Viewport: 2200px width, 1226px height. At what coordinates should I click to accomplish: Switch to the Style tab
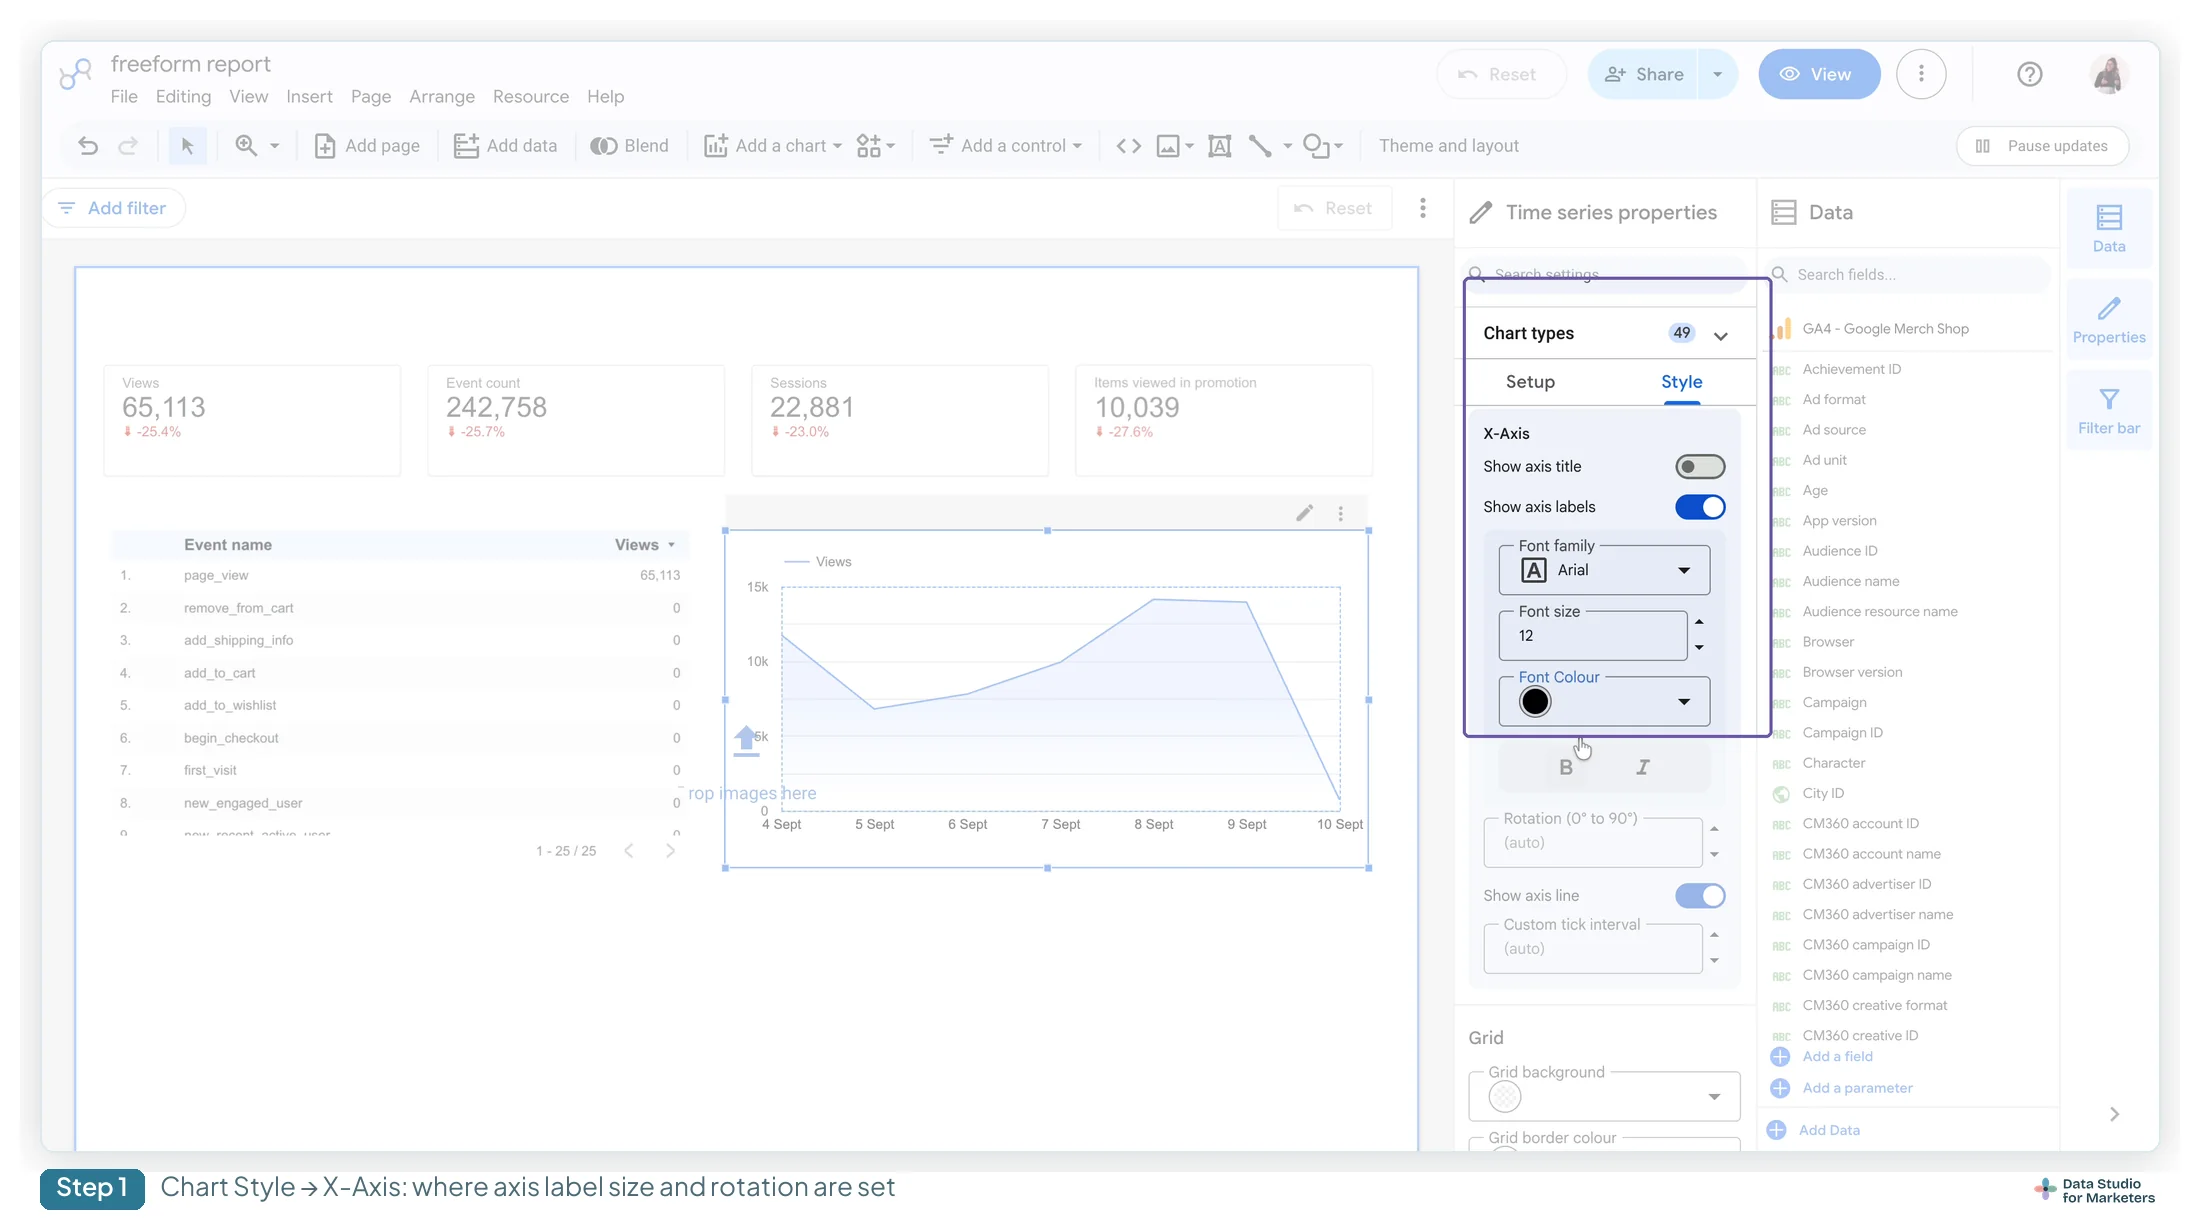pyautogui.click(x=1681, y=382)
